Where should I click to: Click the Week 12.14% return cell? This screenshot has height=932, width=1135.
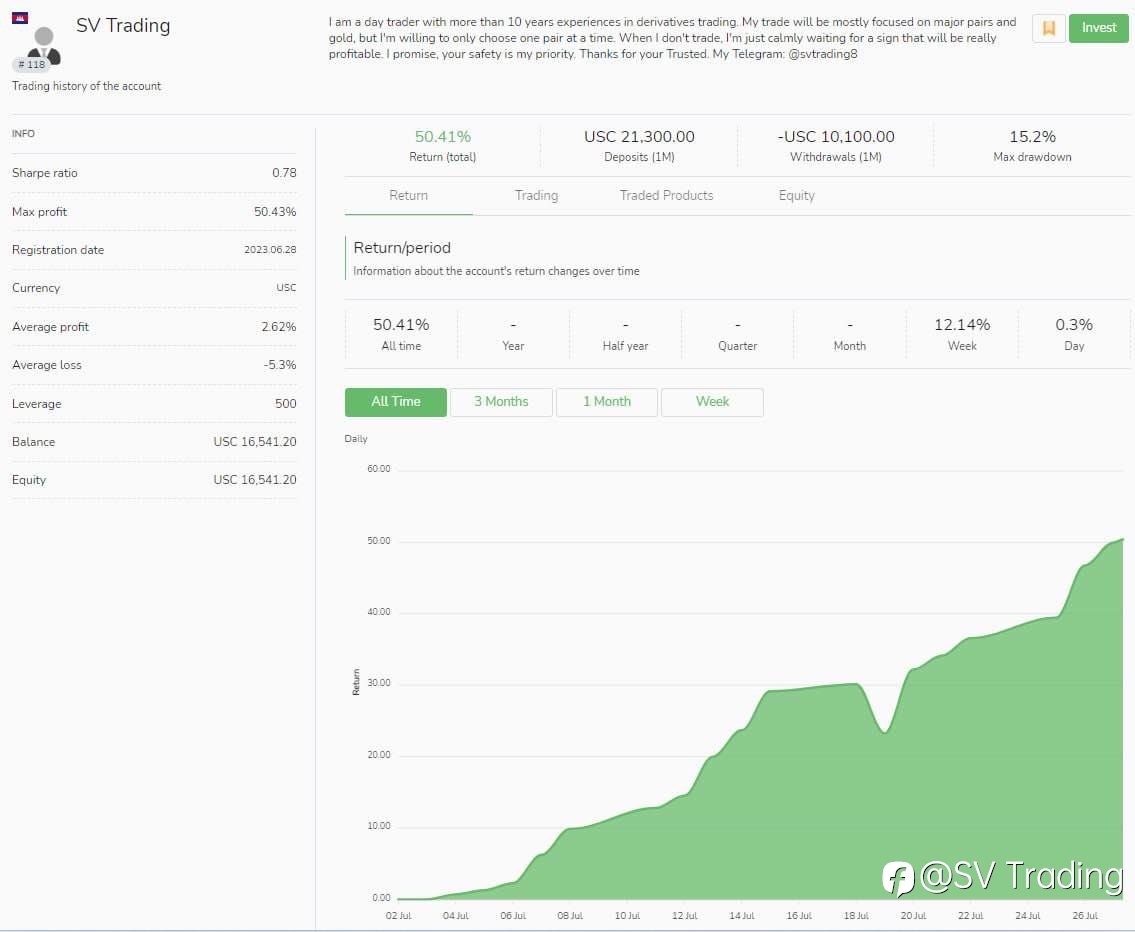(962, 334)
